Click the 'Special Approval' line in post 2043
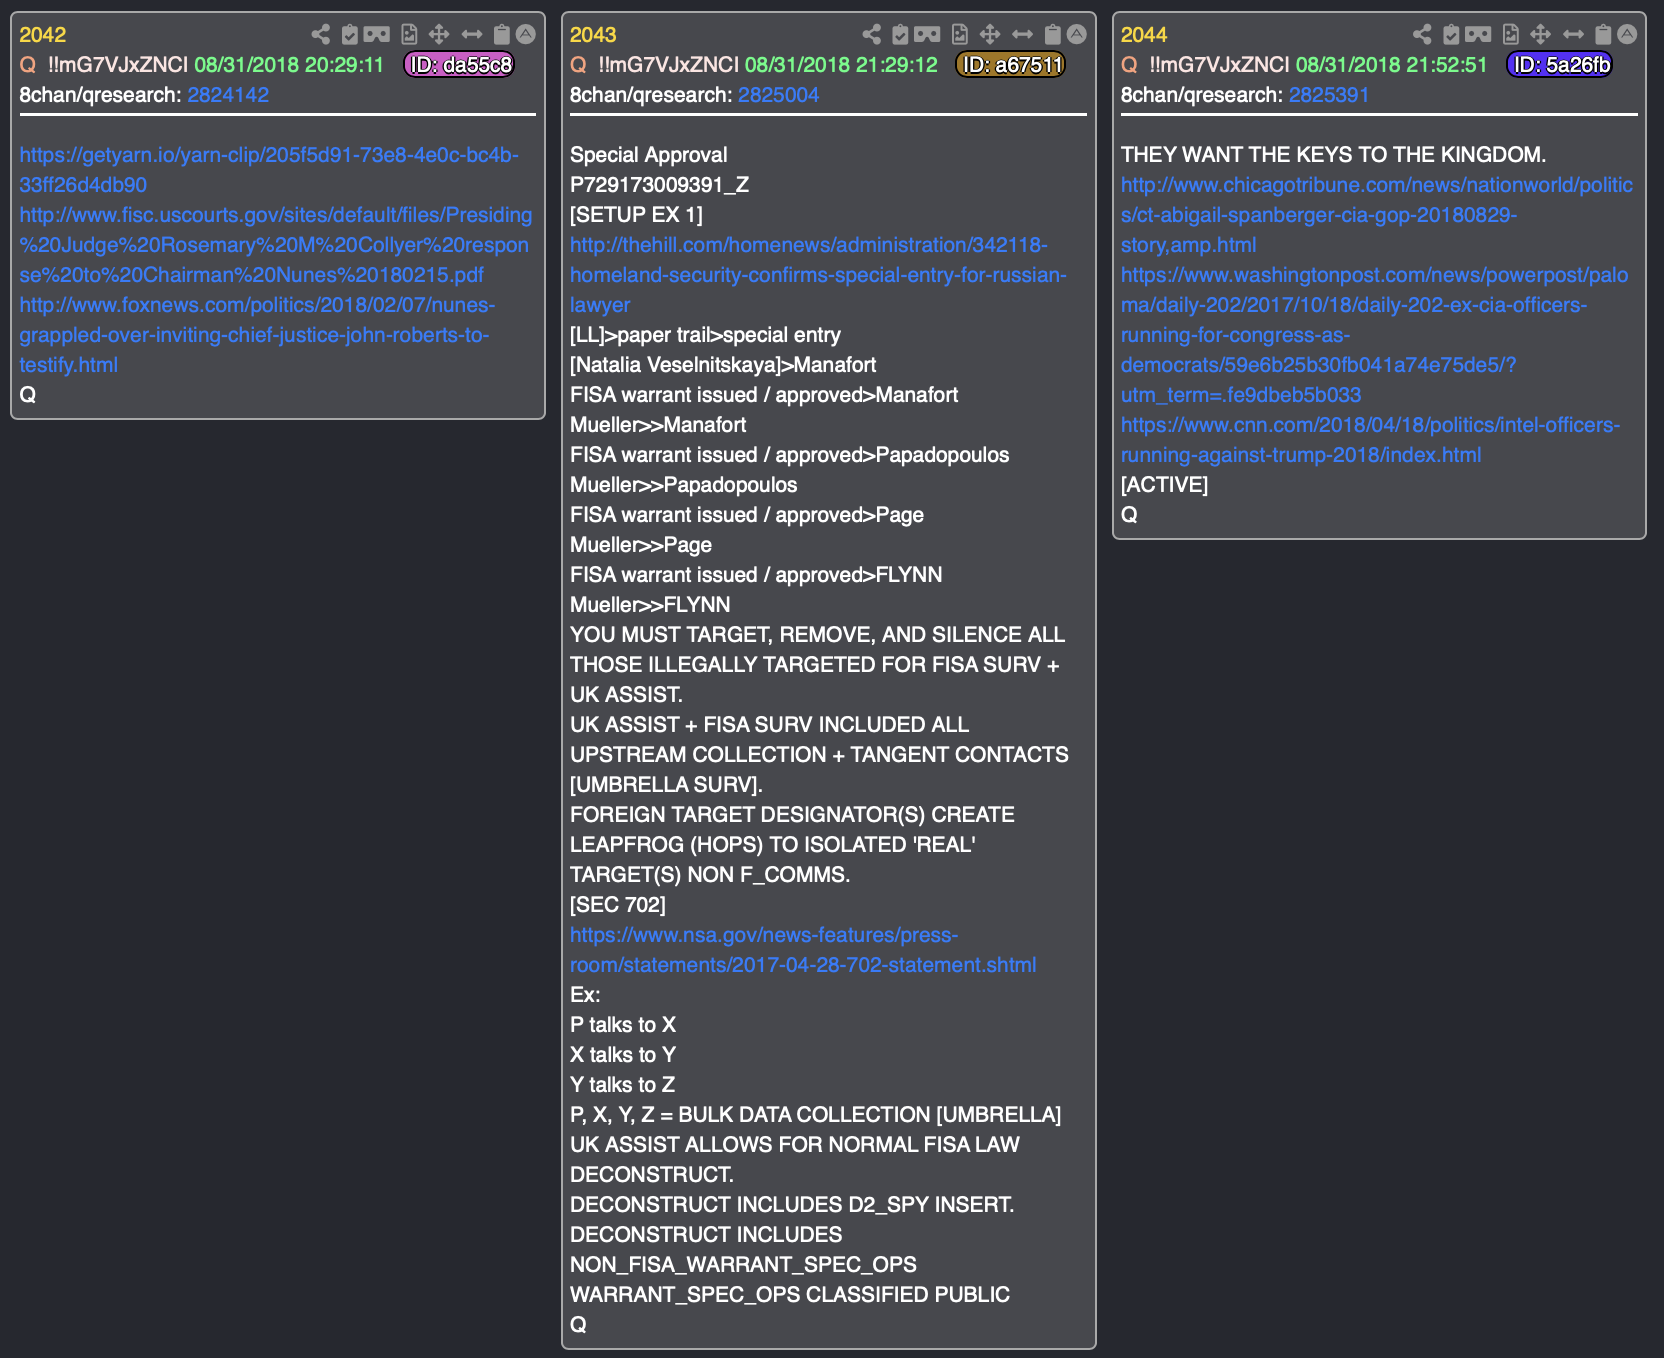This screenshot has height=1358, width=1664. pyautogui.click(x=649, y=155)
